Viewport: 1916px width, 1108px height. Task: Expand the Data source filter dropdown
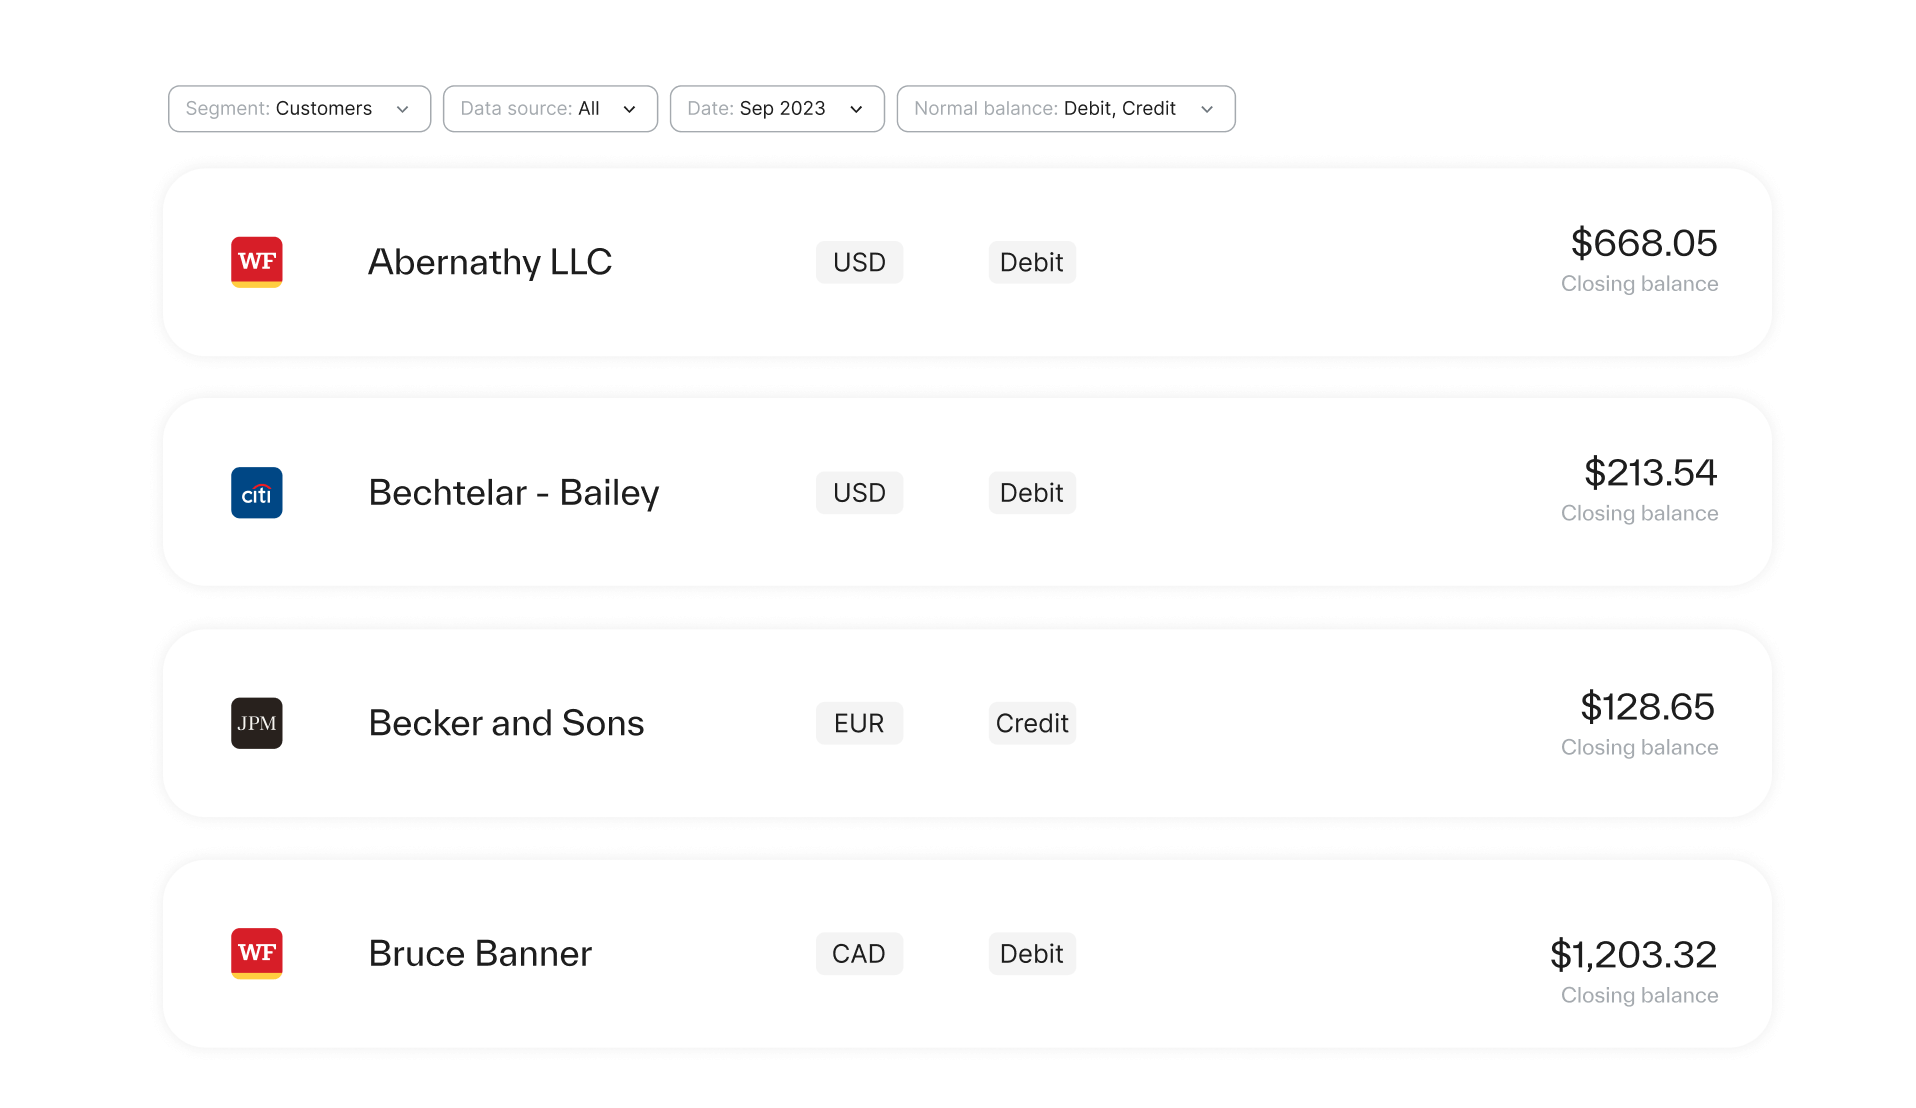pyautogui.click(x=550, y=109)
